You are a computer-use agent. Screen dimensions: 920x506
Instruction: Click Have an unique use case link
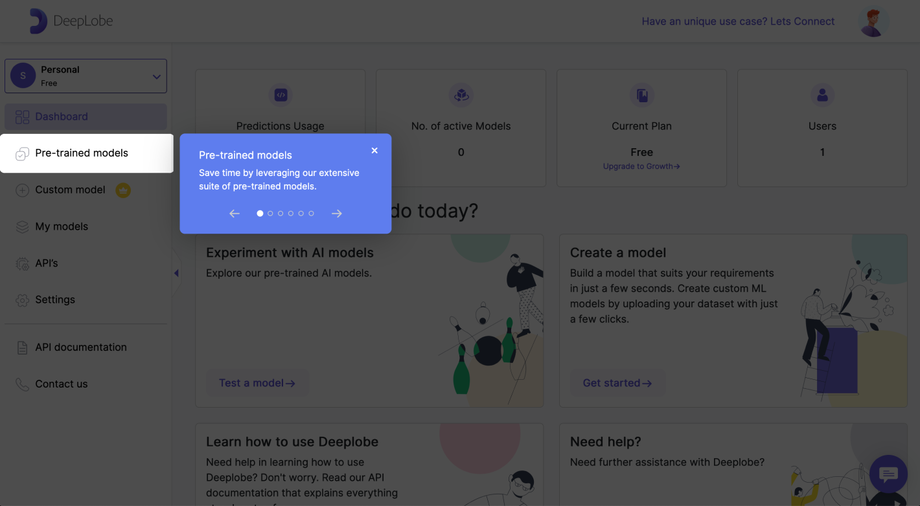(x=737, y=21)
